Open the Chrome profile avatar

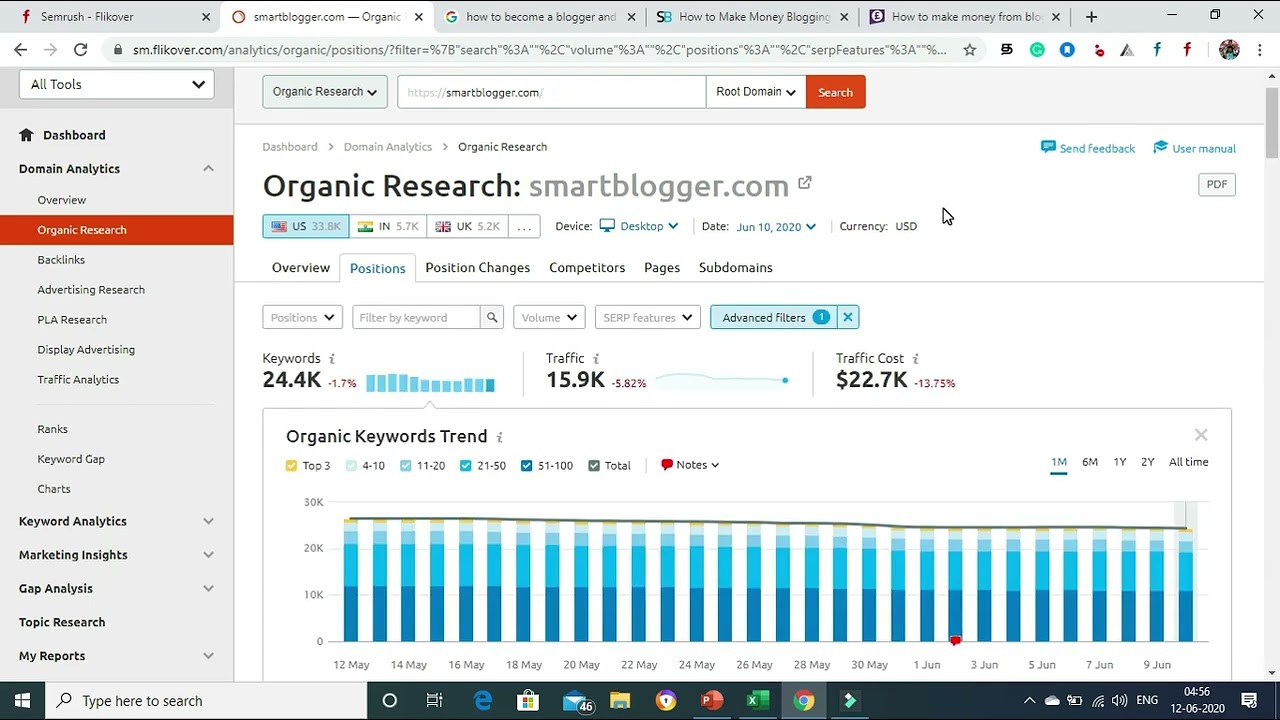1229,50
